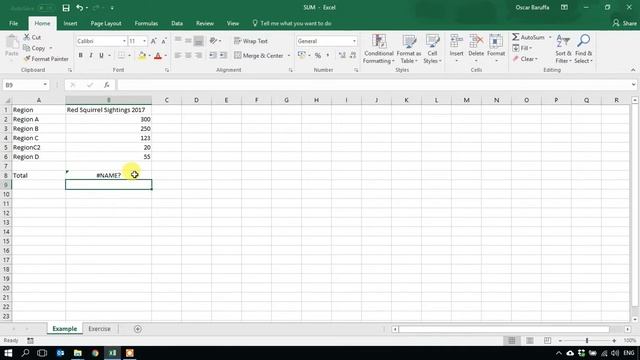The image size is (640, 360).
Task: Click Center horizontal alignment icon
Action: pyautogui.click(x=188, y=56)
